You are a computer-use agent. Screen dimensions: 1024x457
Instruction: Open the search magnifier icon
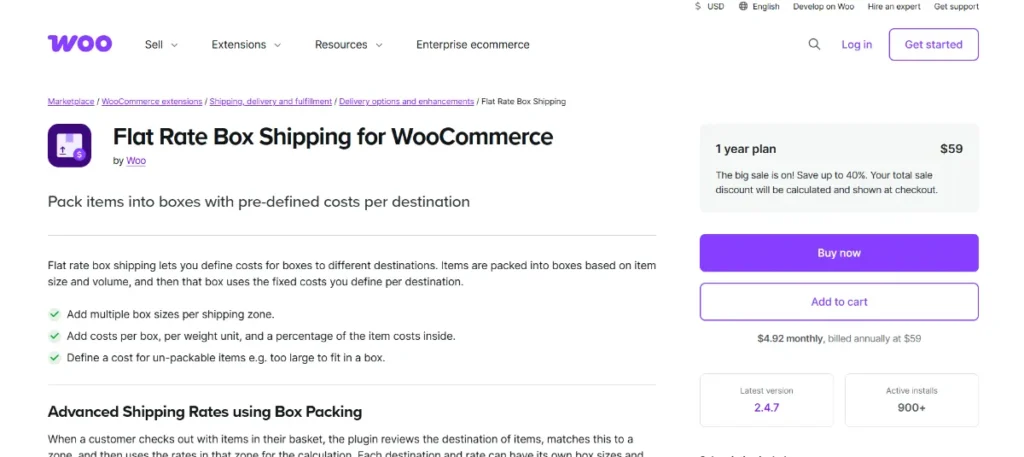(x=814, y=44)
